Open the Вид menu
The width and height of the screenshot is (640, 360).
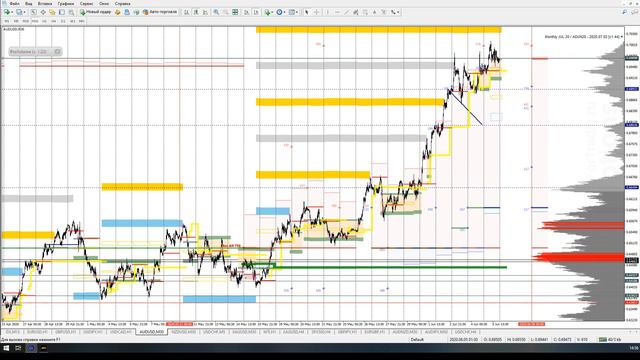[29, 3]
